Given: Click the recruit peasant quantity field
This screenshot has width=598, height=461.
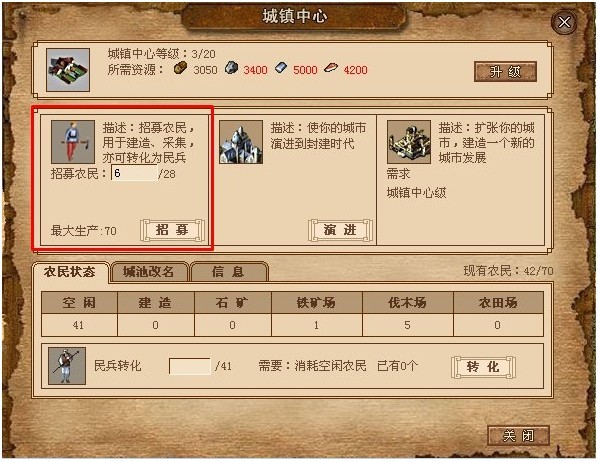Looking at the screenshot, I should pyautogui.click(x=134, y=173).
